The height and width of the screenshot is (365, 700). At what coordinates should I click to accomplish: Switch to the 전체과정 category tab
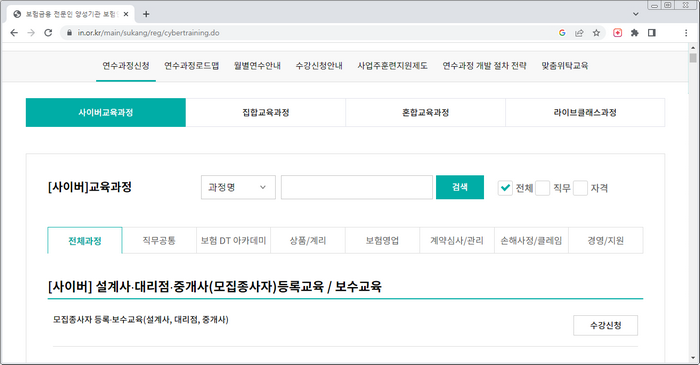(85, 241)
